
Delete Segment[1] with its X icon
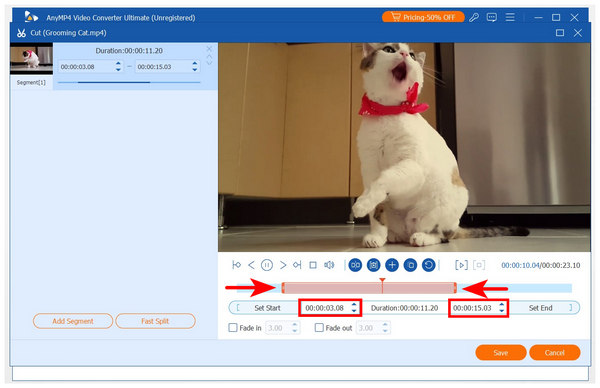pos(209,49)
